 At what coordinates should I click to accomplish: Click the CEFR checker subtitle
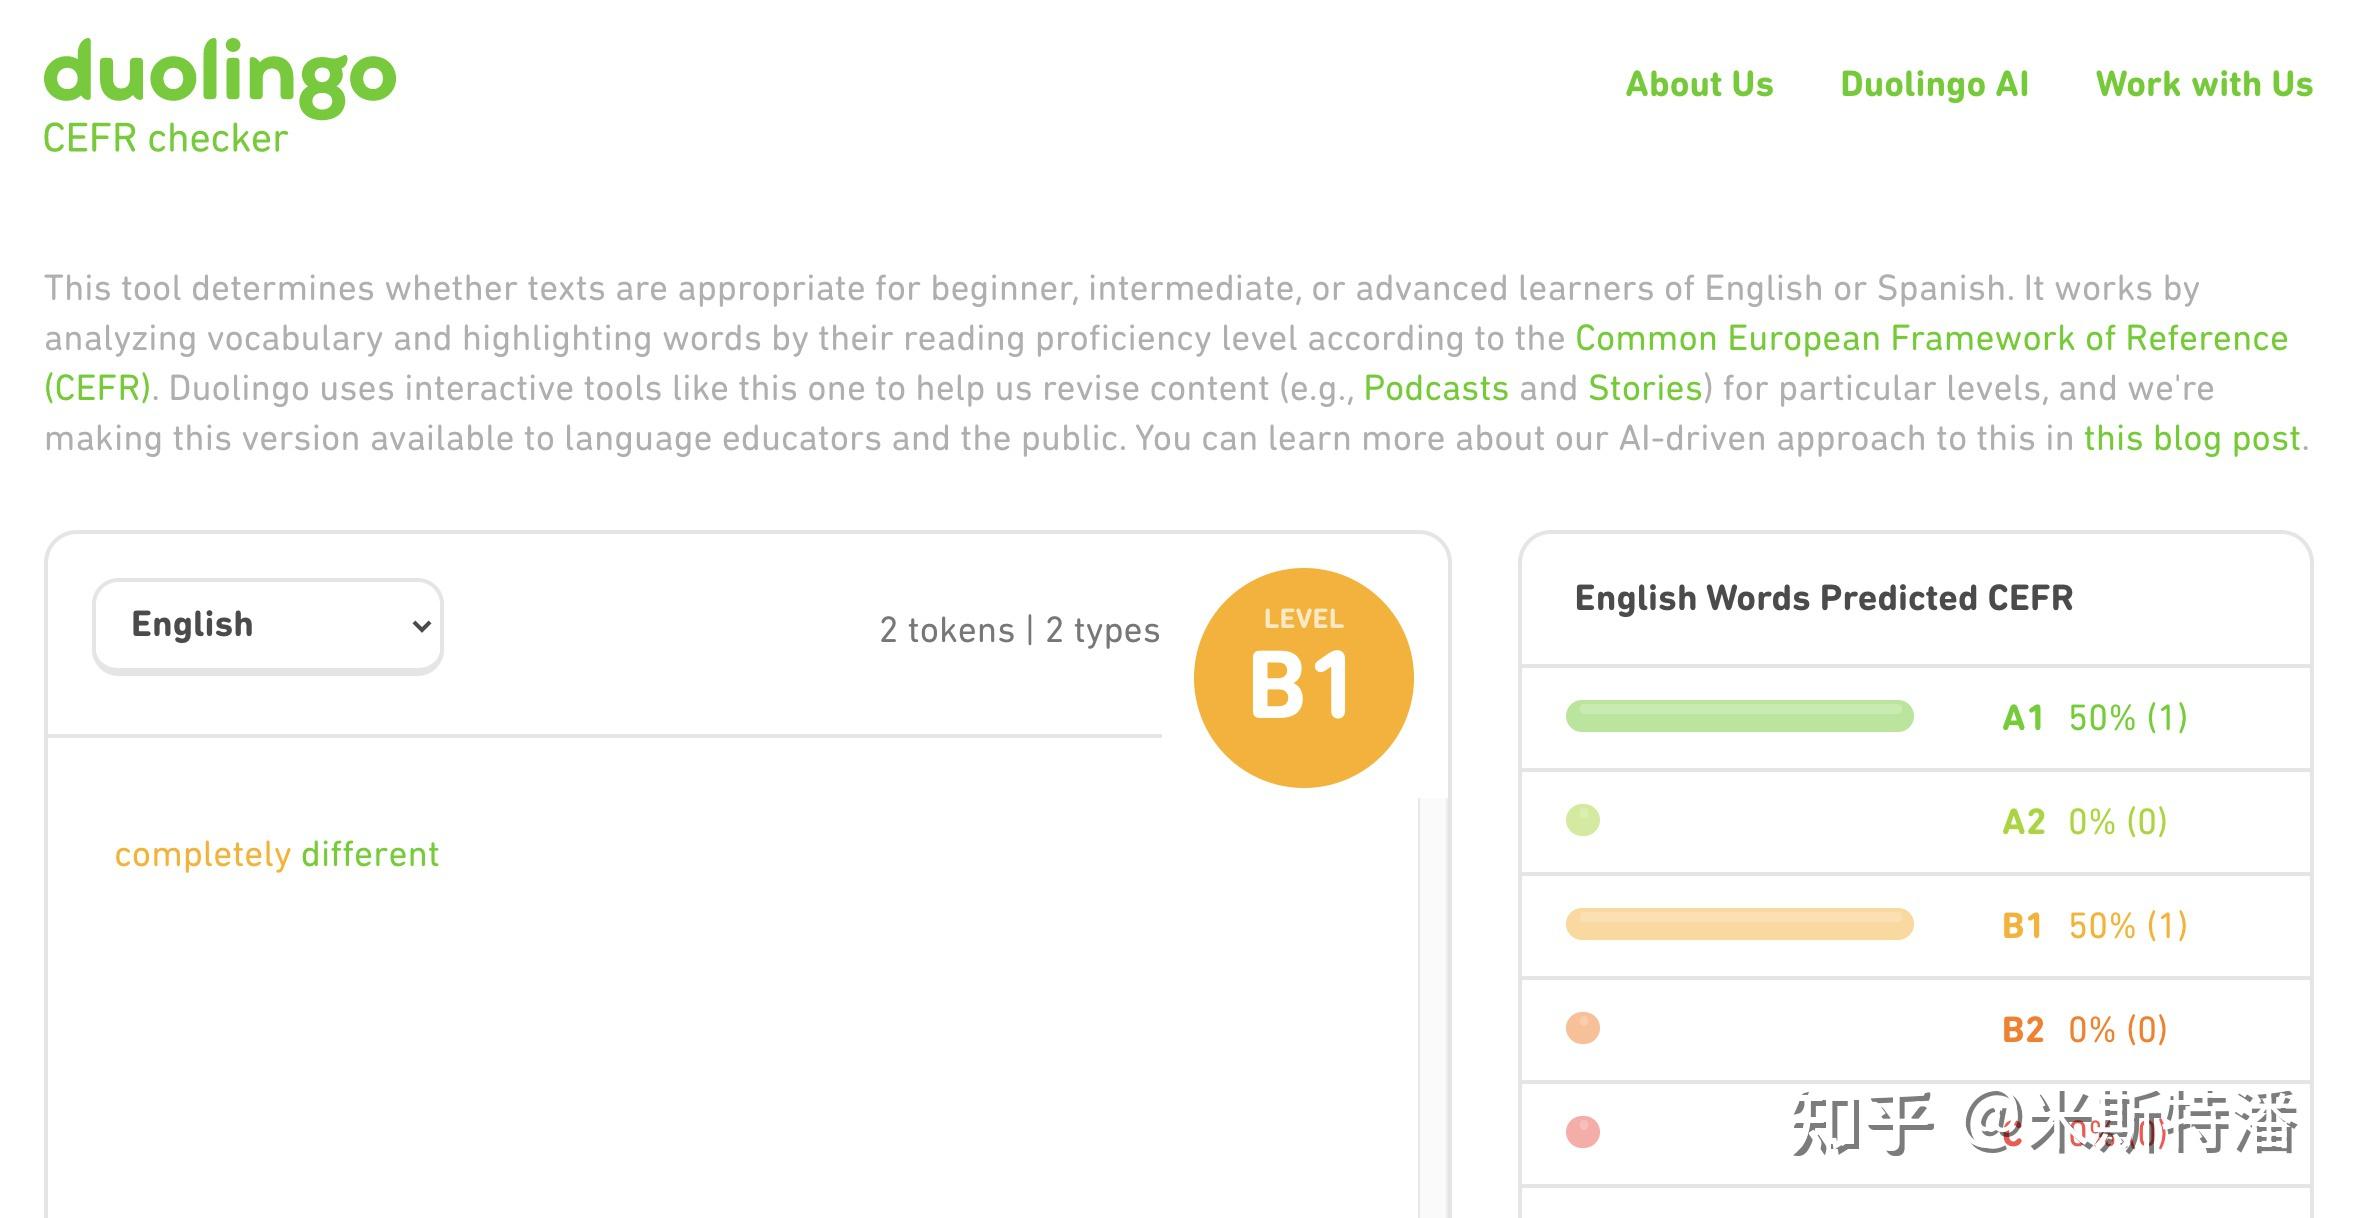click(165, 139)
